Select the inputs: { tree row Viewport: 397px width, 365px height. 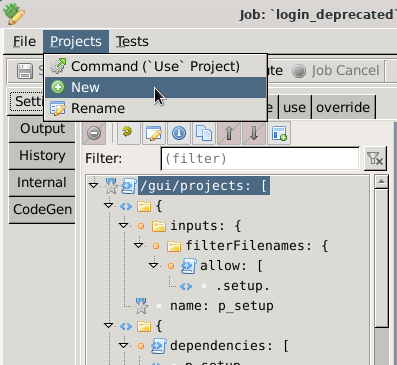205,226
